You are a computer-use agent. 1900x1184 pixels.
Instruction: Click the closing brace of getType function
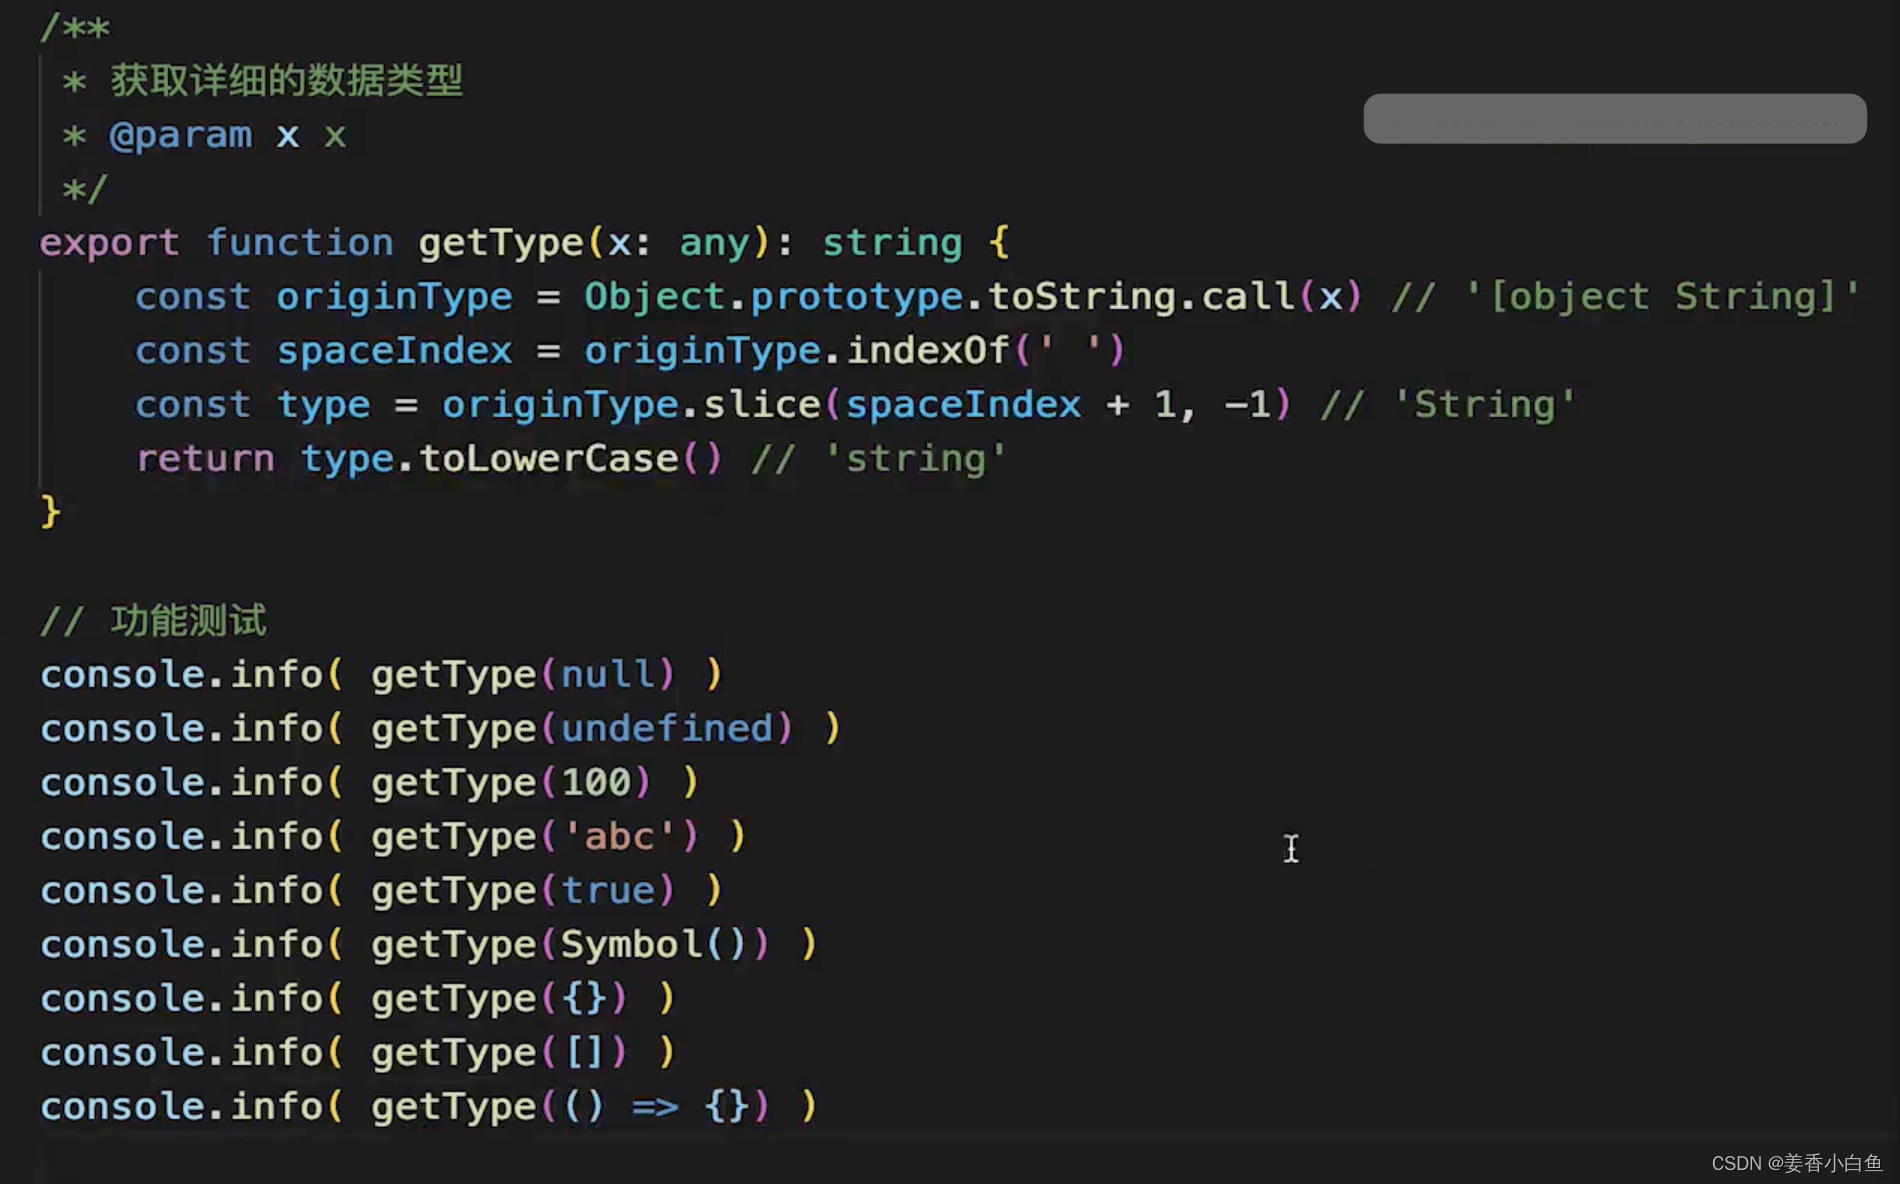[x=50, y=512]
